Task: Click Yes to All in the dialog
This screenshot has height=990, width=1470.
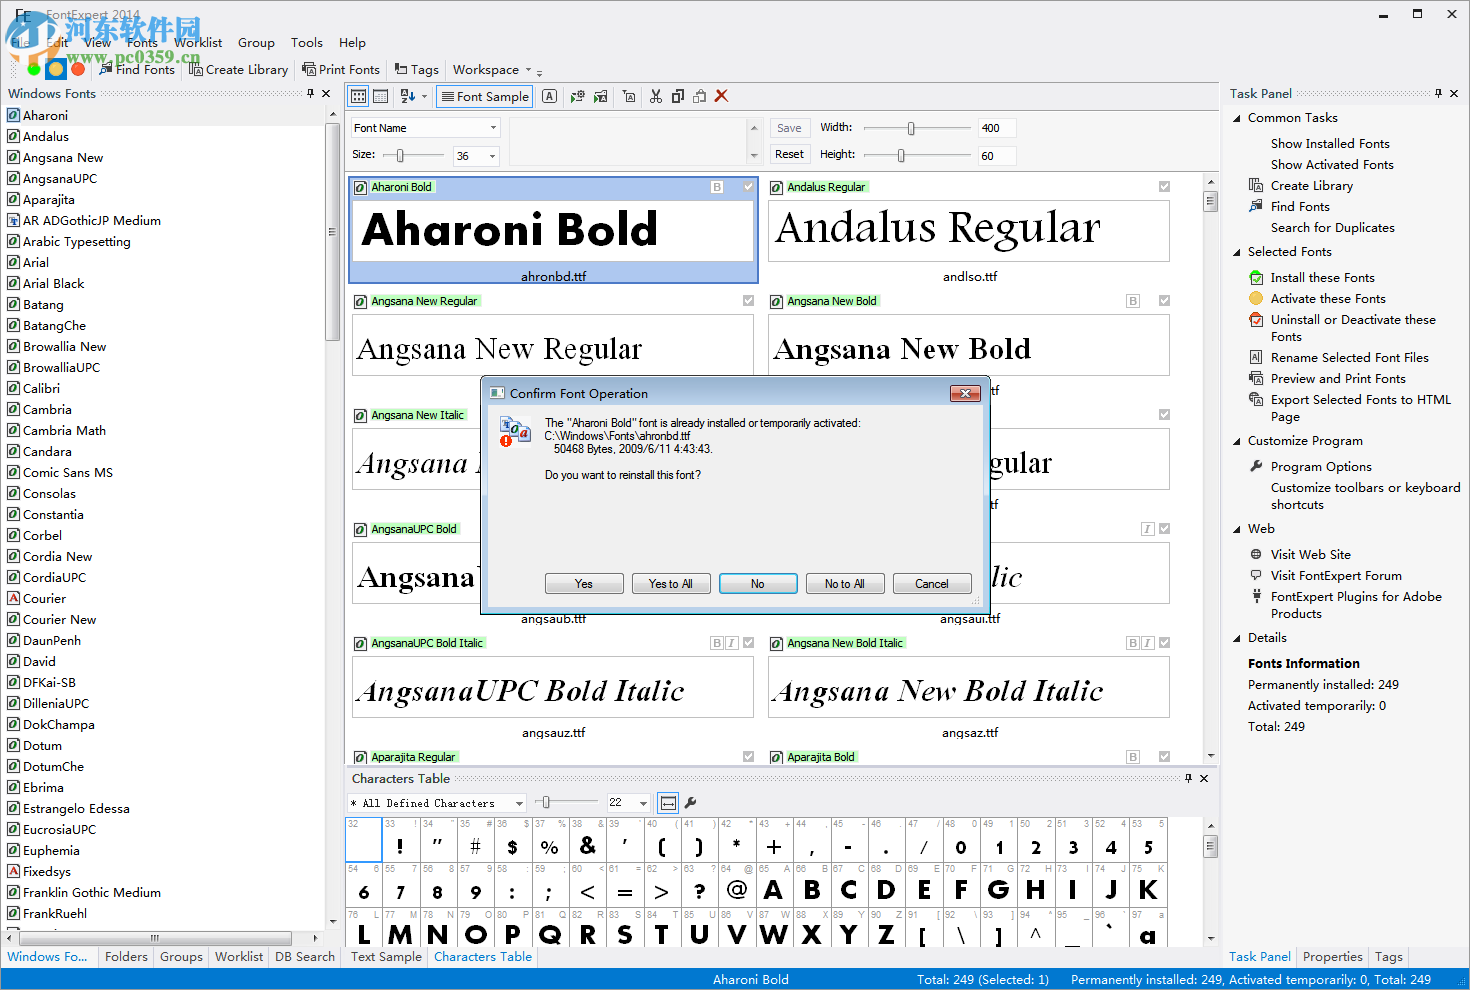Action: tap(670, 584)
